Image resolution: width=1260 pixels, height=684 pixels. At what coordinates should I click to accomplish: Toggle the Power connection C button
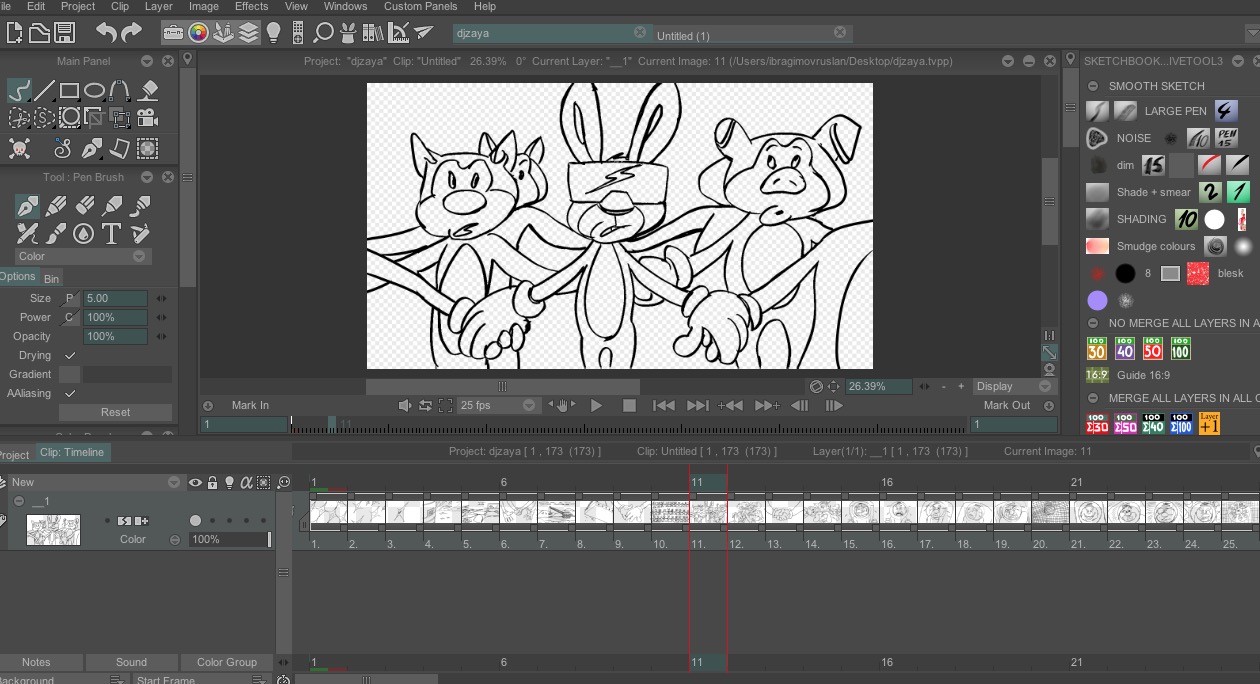70,317
